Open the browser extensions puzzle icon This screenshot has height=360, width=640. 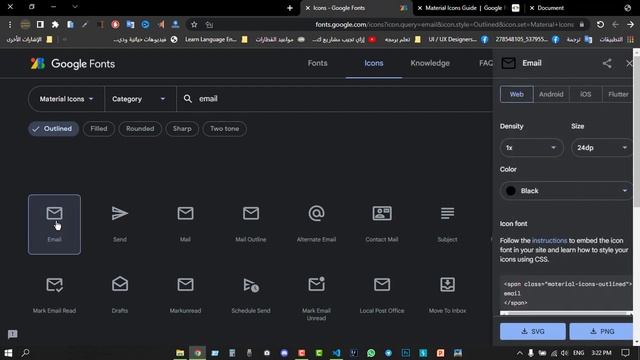(x=55, y=24)
